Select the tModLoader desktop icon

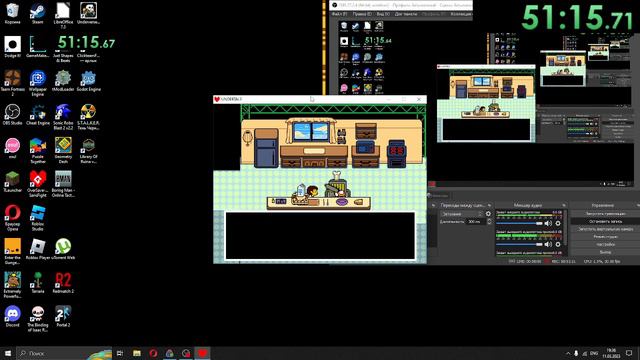click(63, 80)
